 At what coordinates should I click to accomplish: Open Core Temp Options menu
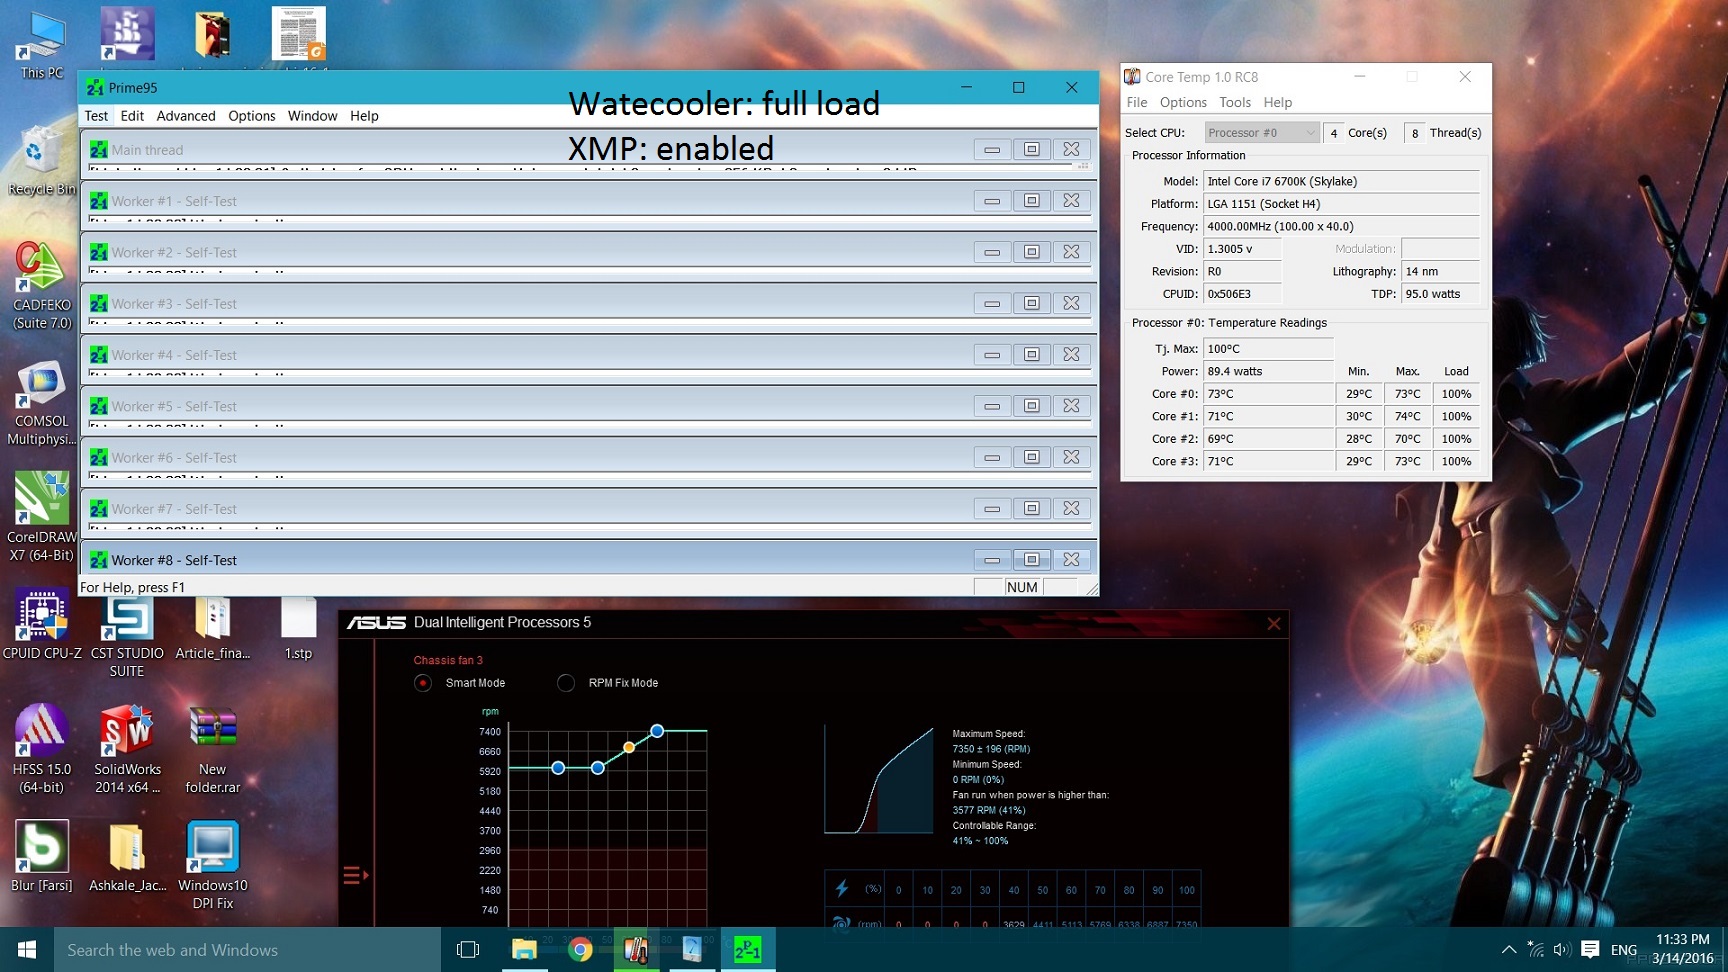click(1183, 102)
